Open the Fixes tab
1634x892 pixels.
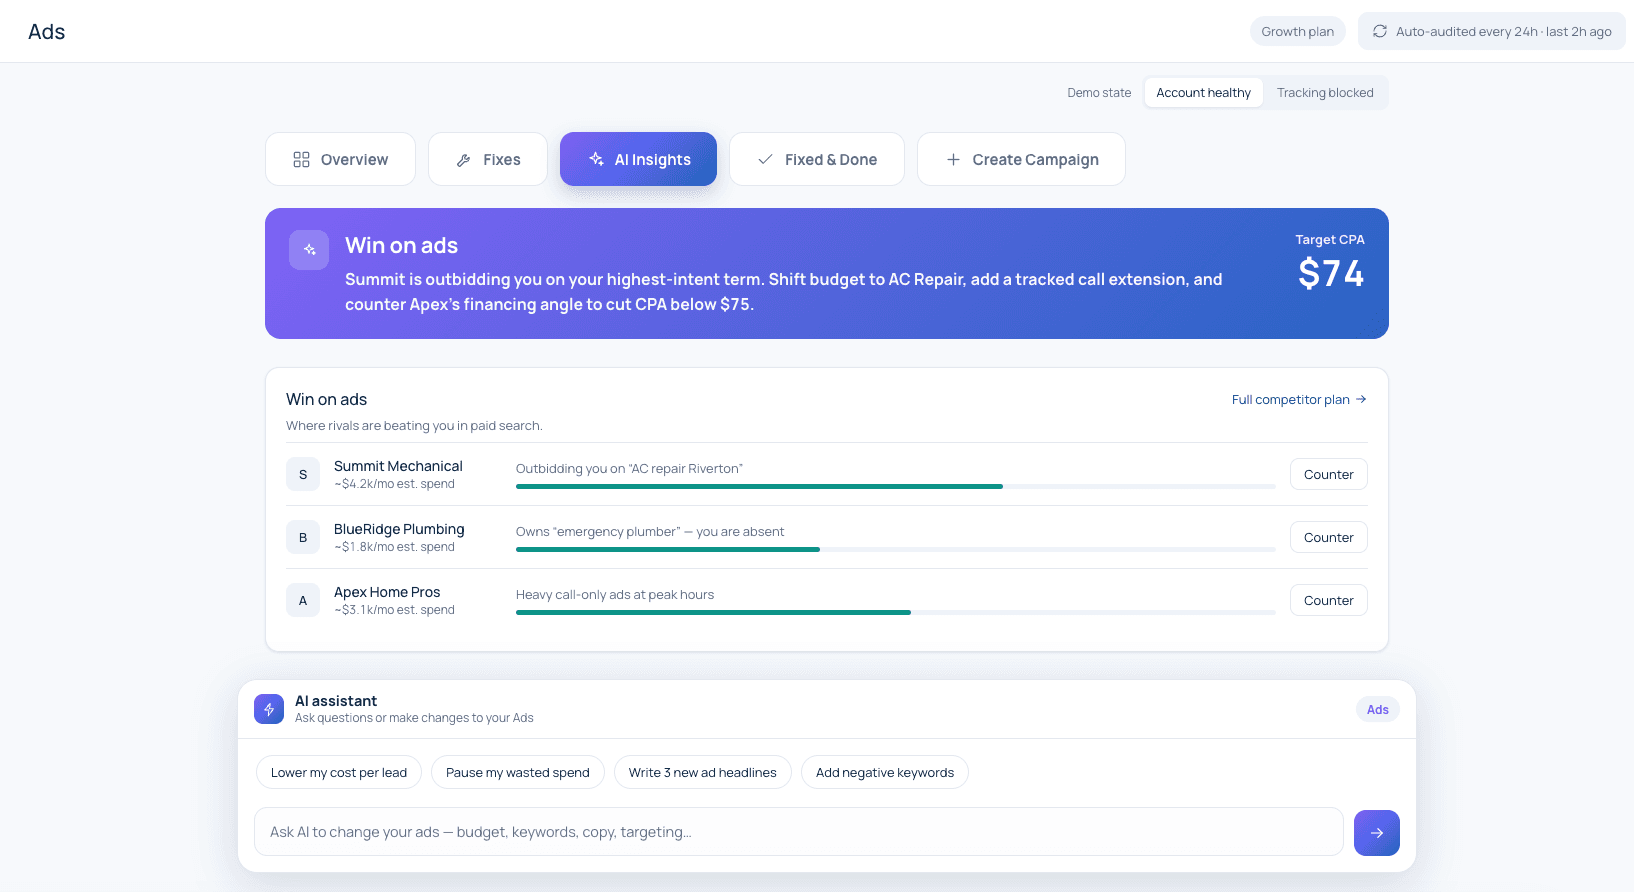[x=488, y=159]
